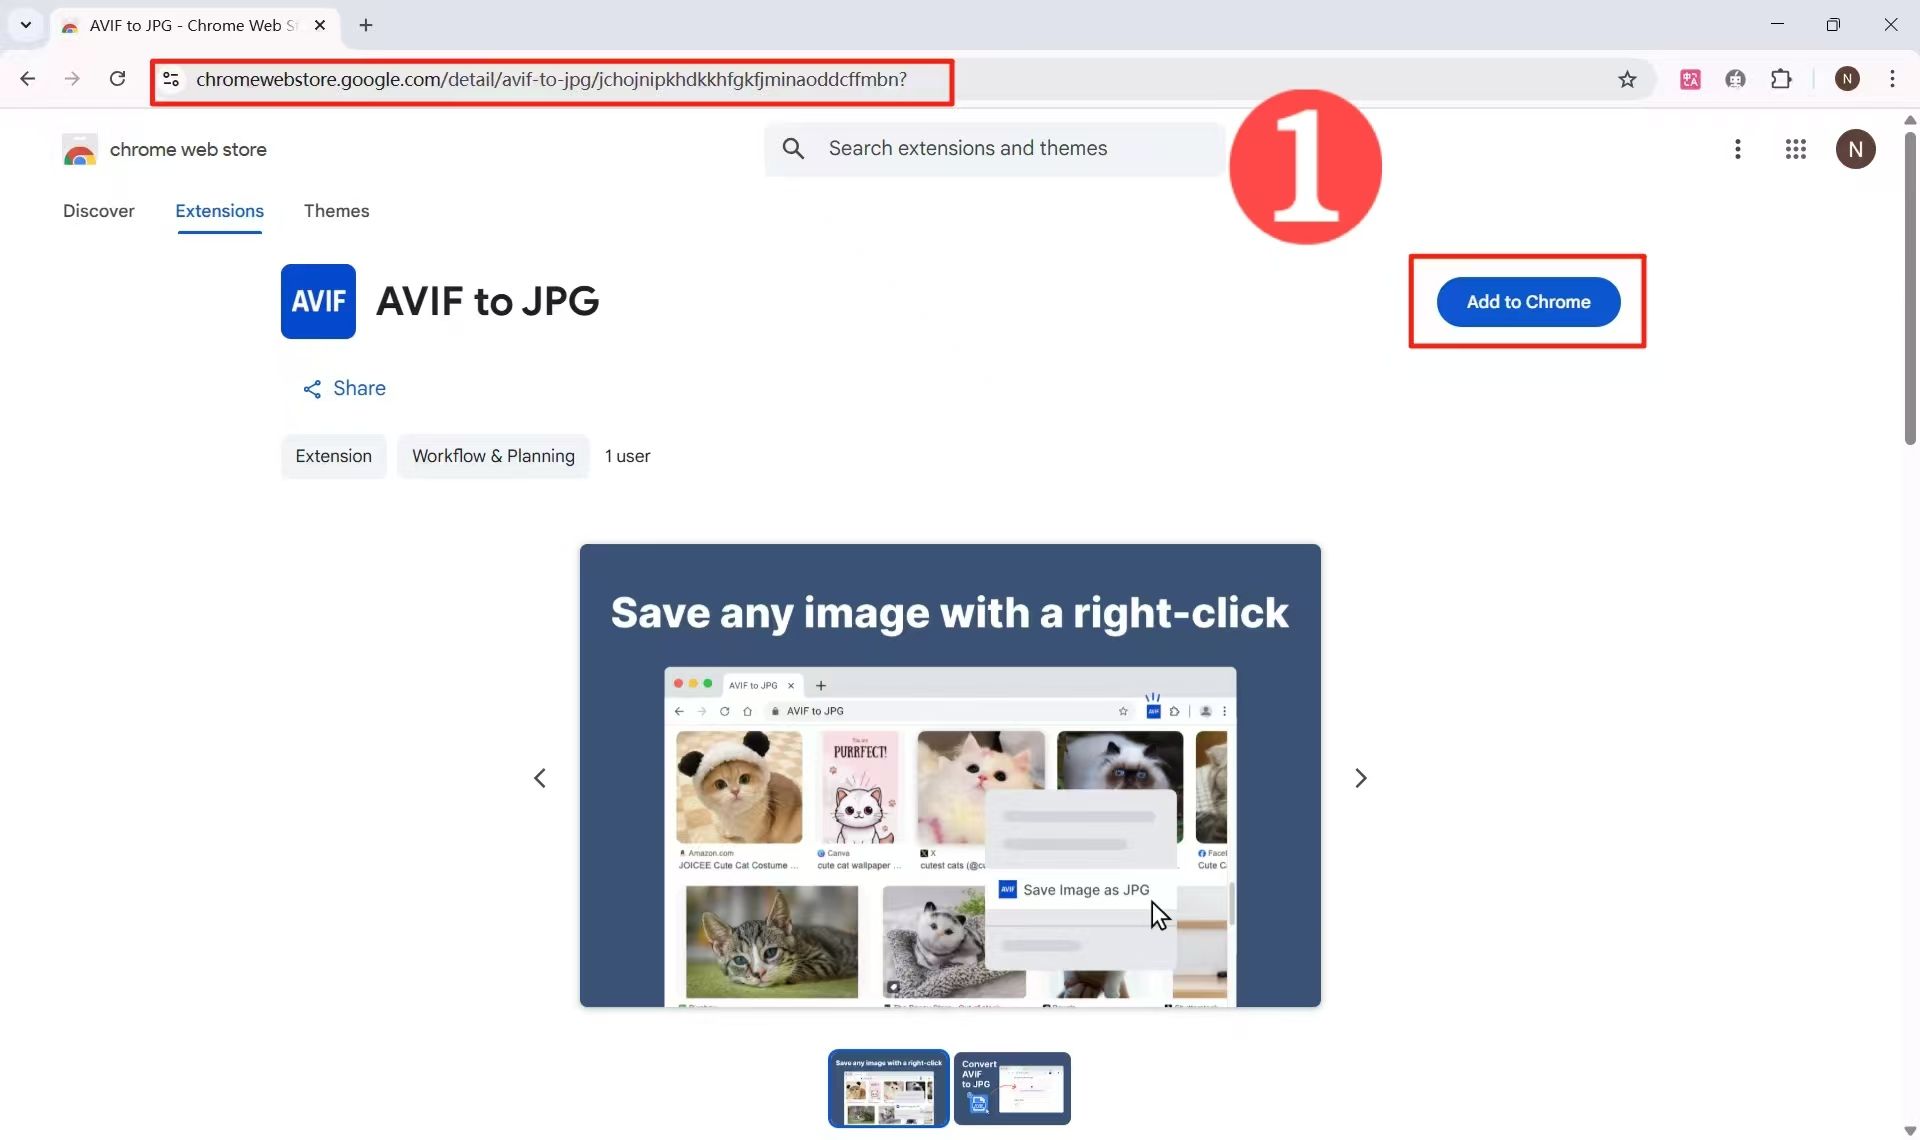Click the search magnifier icon
The width and height of the screenshot is (1920, 1140).
click(793, 148)
